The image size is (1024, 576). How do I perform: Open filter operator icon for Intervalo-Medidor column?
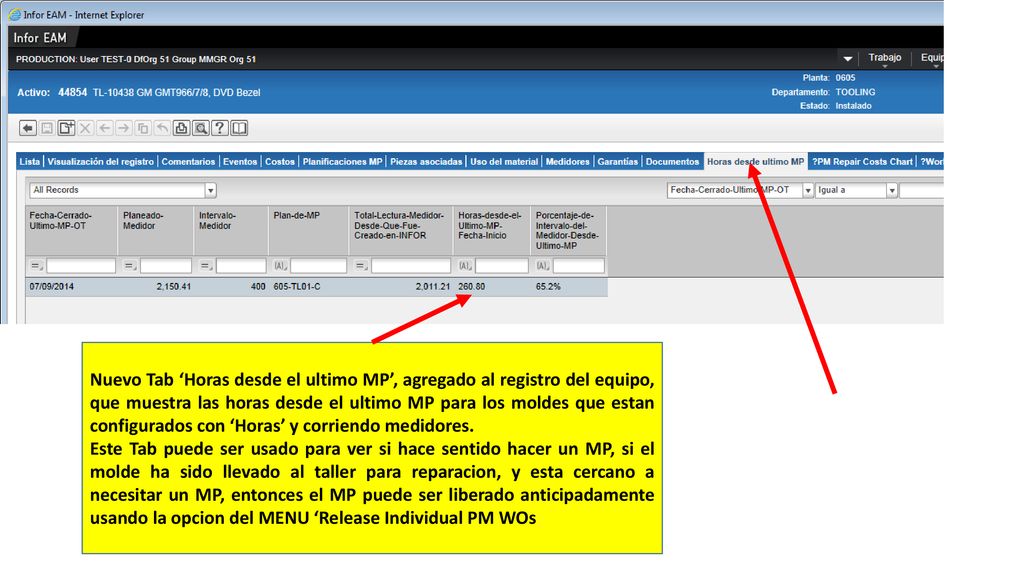coord(206,266)
